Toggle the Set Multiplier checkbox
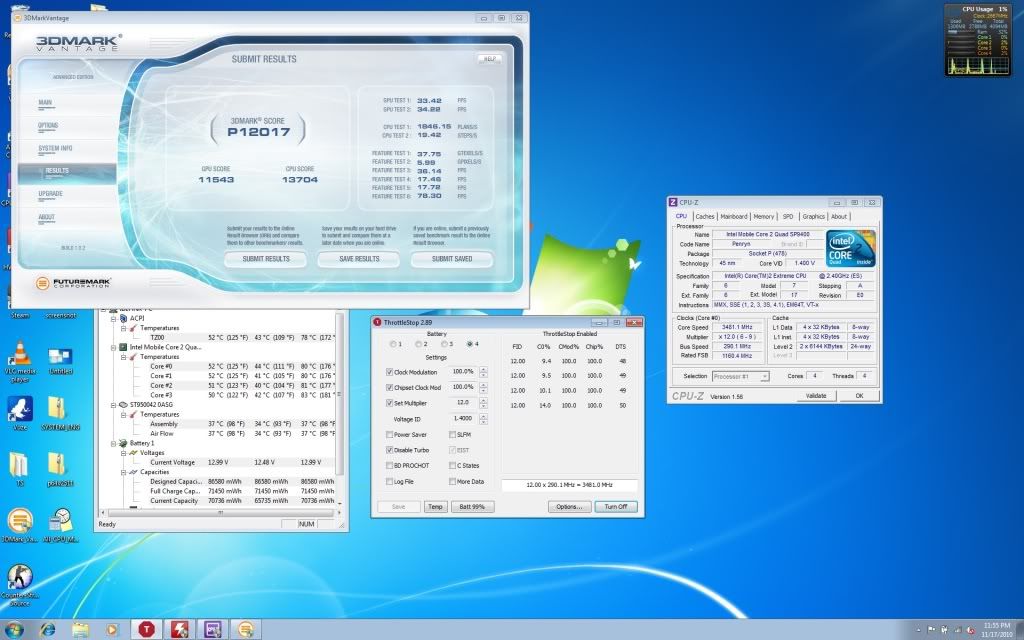The height and width of the screenshot is (640, 1024). pyautogui.click(x=389, y=404)
